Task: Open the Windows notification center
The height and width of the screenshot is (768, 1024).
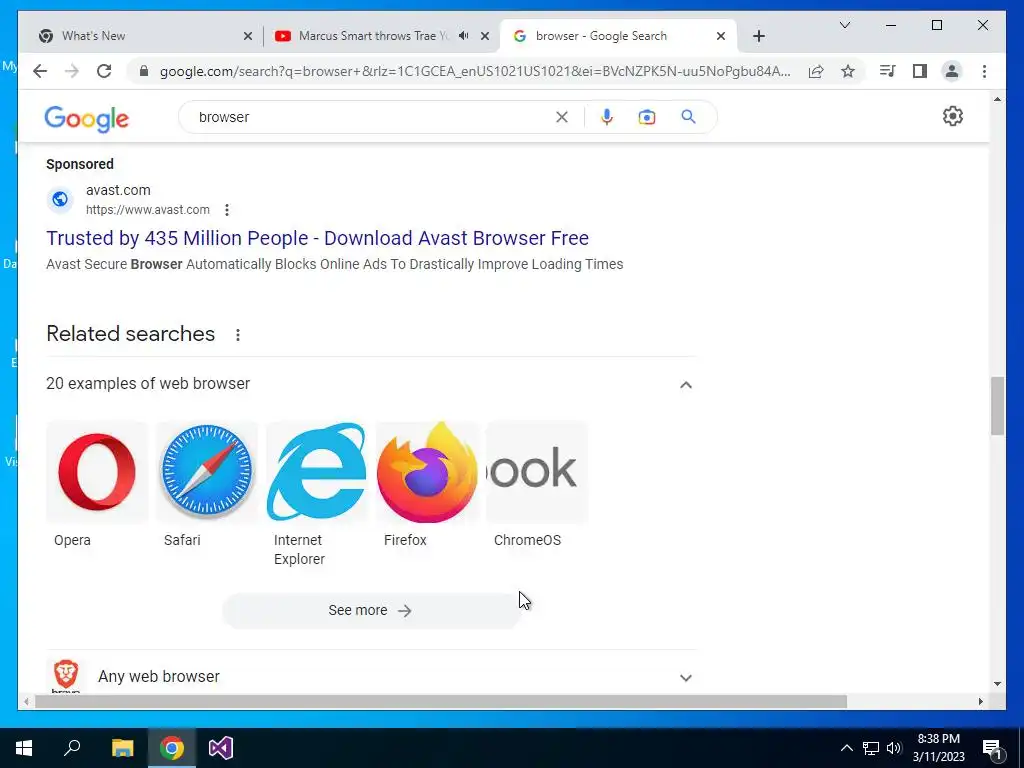Action: point(992,749)
